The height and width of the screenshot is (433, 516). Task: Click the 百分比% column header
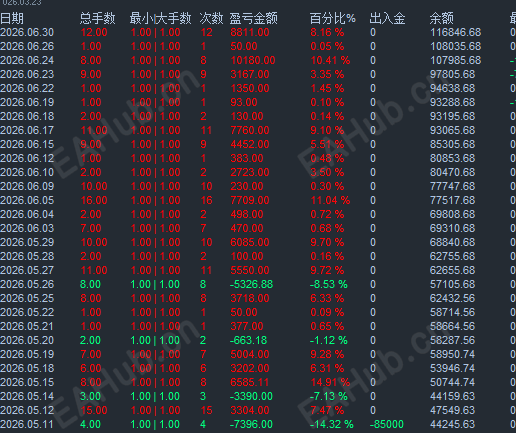[x=332, y=18]
